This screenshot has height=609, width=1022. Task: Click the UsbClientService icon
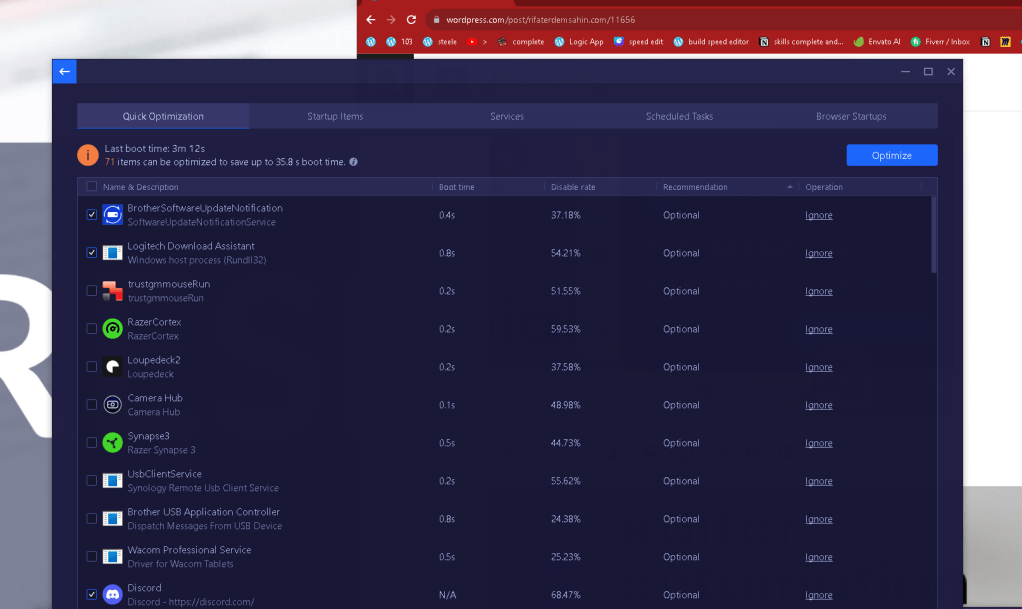[x=112, y=481]
